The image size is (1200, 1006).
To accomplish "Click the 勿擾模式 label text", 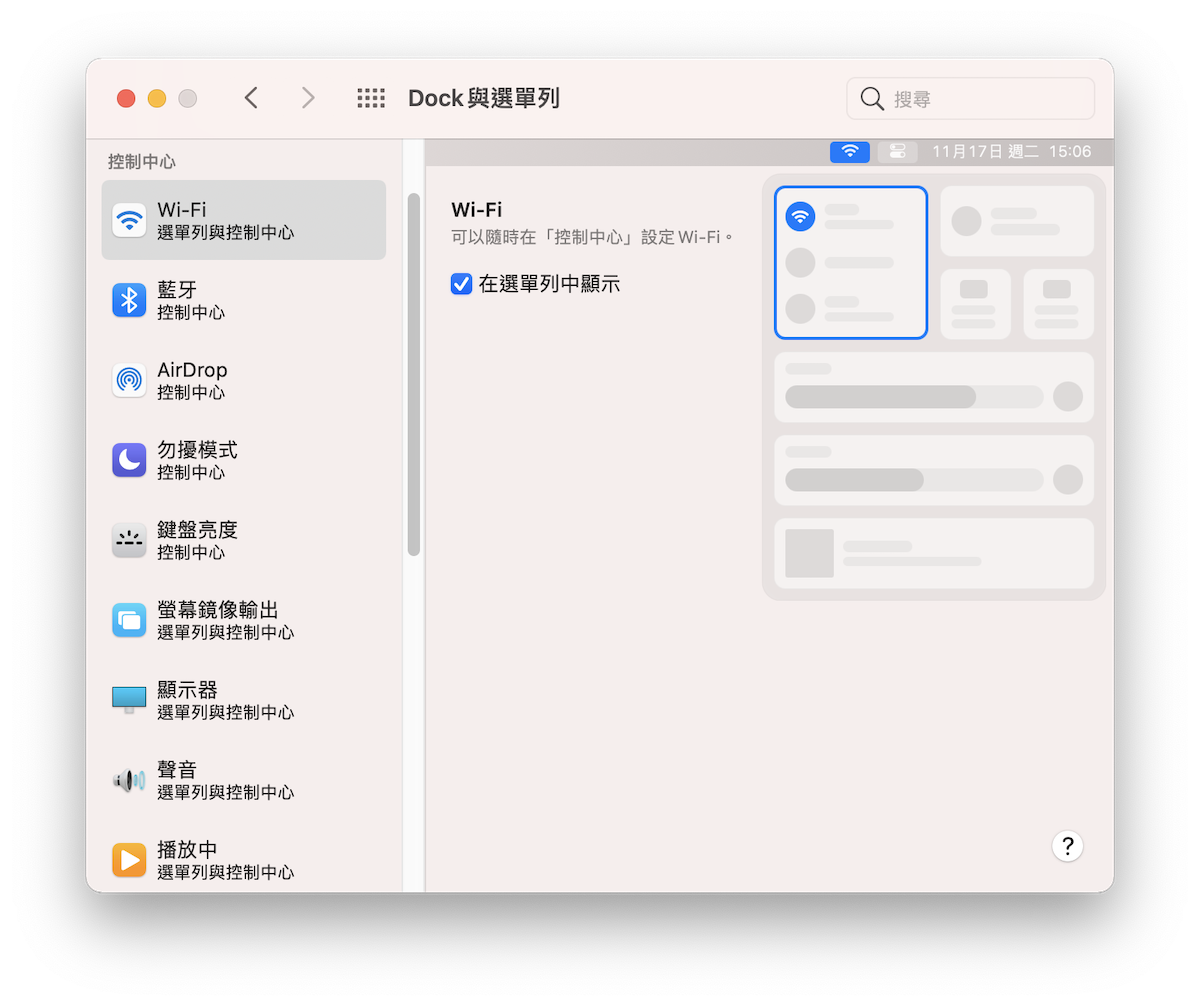I will tap(197, 450).
